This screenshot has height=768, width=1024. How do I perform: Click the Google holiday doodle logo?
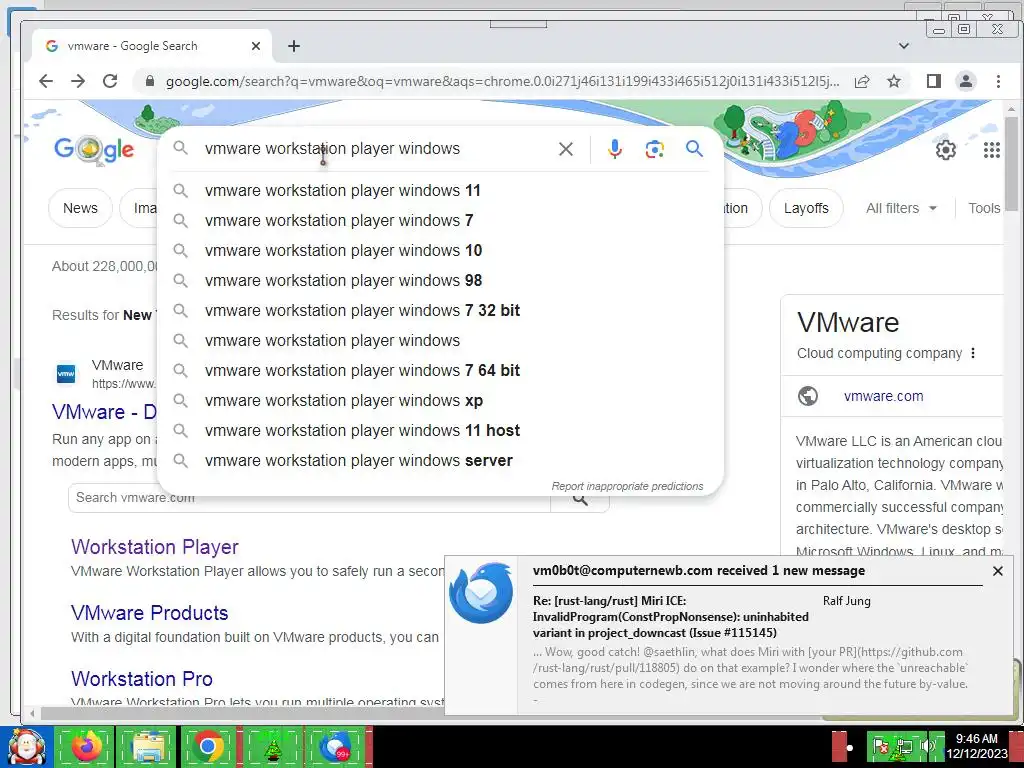(95, 150)
